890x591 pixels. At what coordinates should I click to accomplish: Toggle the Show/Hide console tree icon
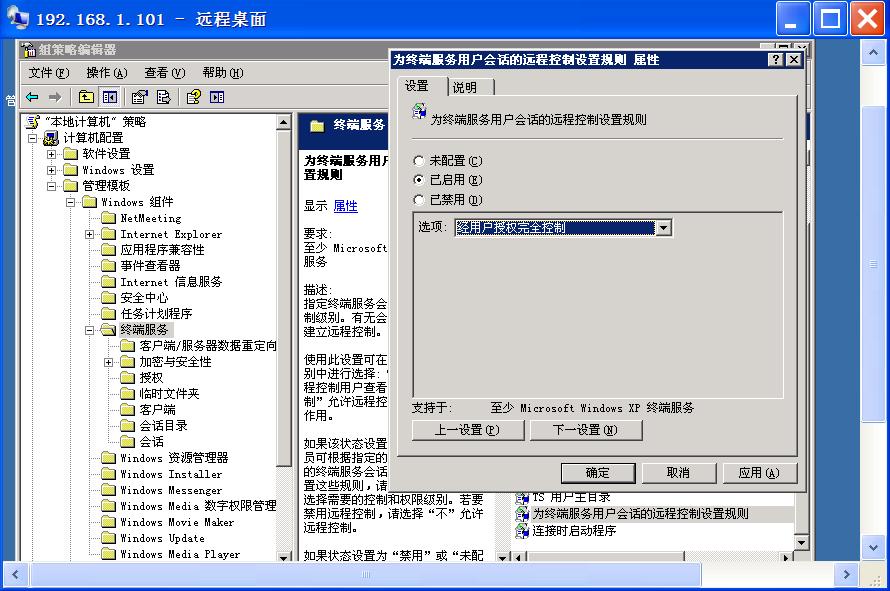[x=110, y=97]
